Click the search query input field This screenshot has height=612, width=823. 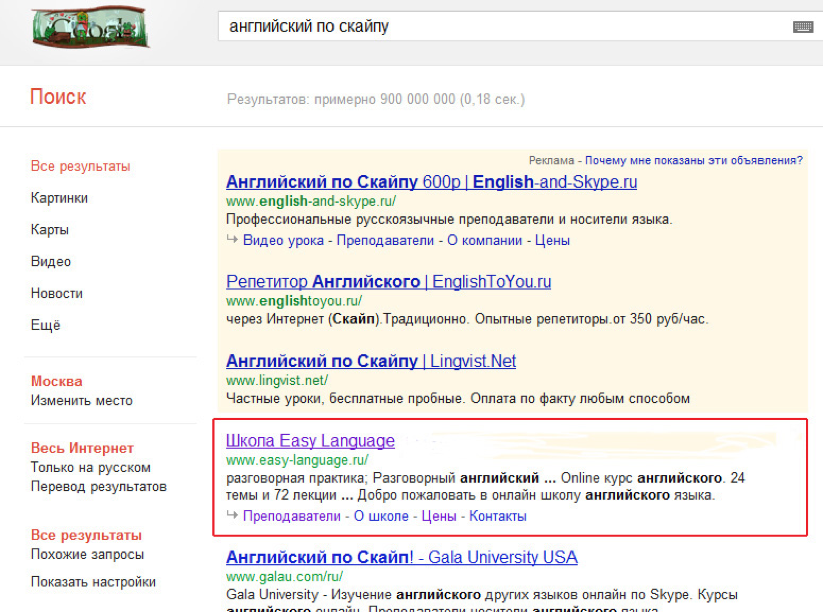pyautogui.click(x=500, y=27)
